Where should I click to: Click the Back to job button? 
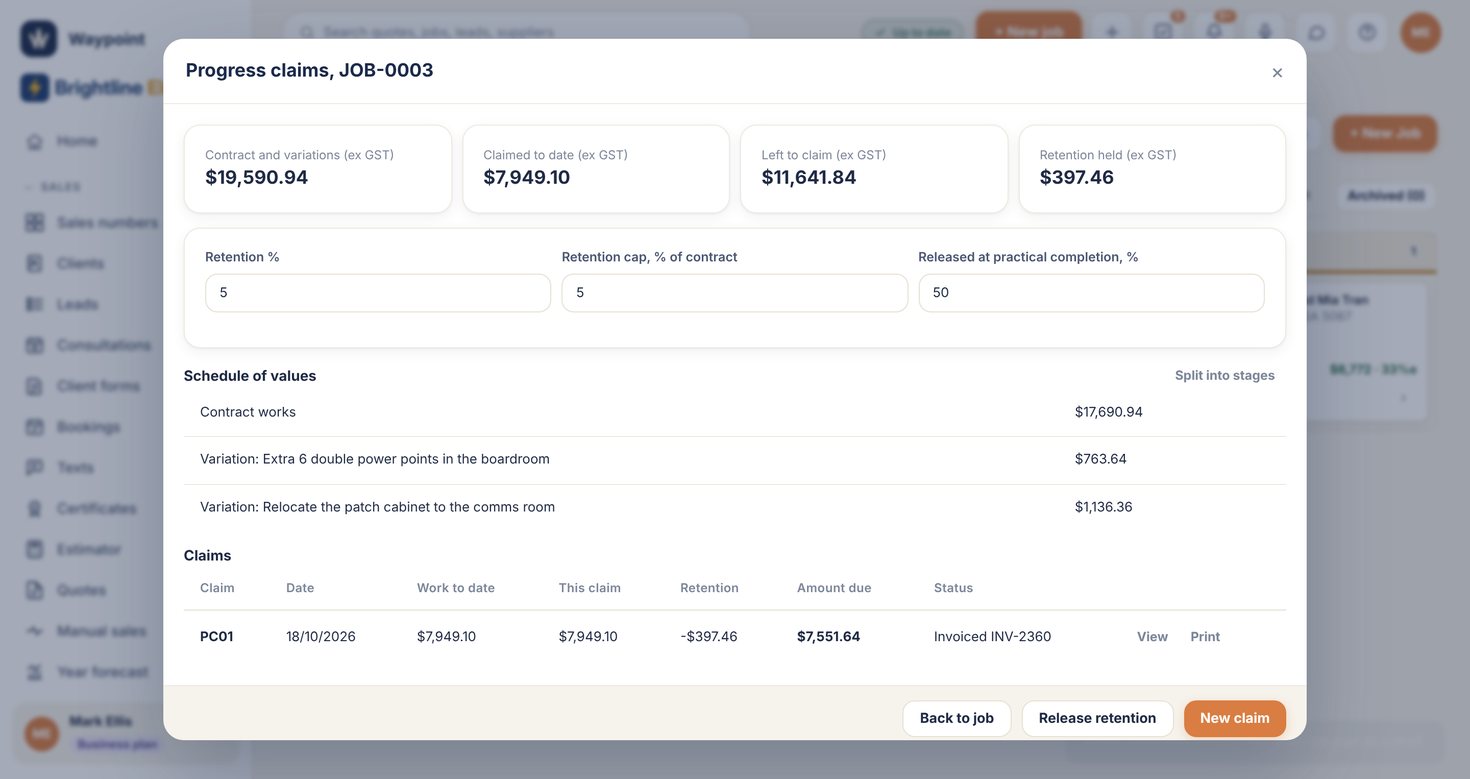tap(956, 718)
